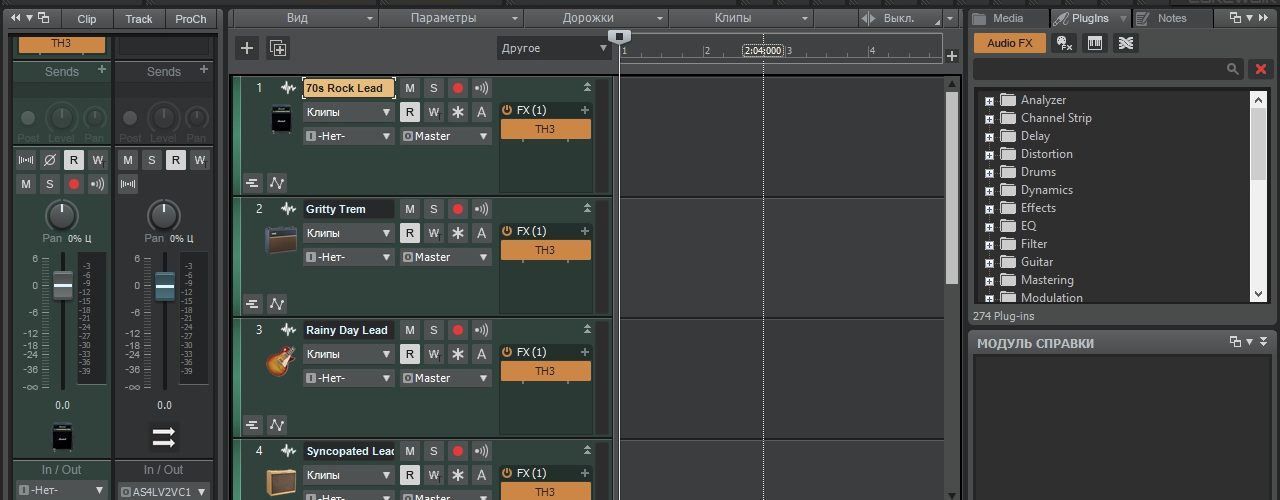Click the volume fader on first channel strip

point(63,287)
